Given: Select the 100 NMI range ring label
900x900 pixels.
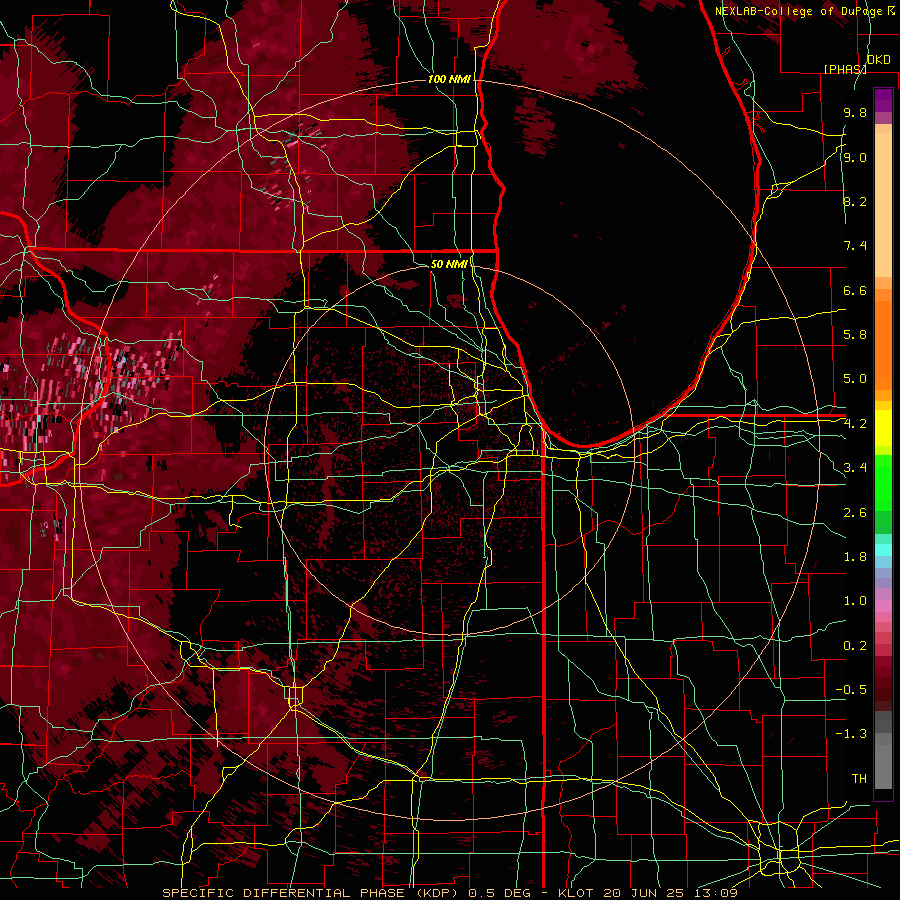Looking at the screenshot, I should [449, 79].
